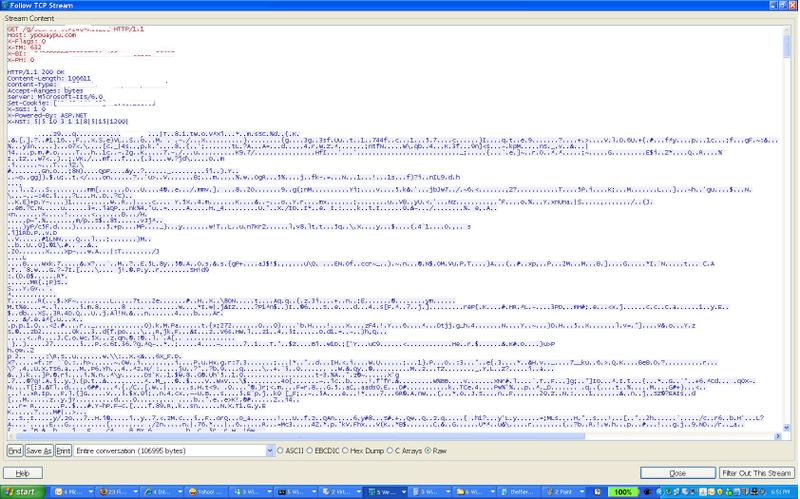Click the 'Set-Cookie:' header line

pos(81,103)
